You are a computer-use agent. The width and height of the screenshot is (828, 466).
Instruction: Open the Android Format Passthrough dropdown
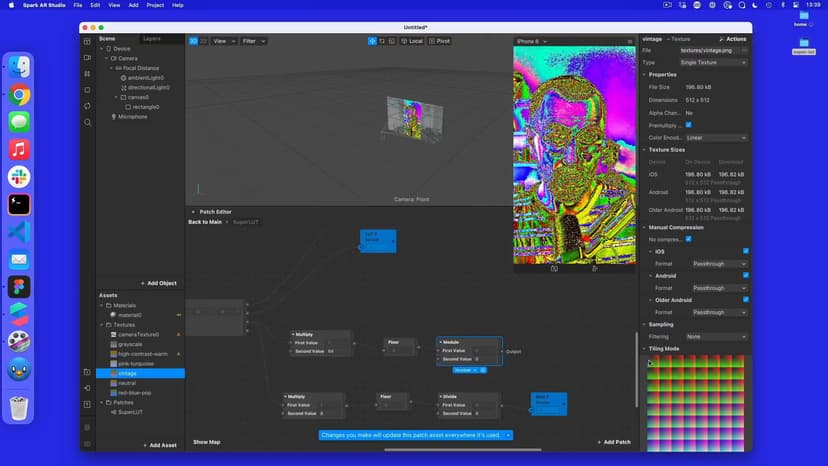[719, 288]
